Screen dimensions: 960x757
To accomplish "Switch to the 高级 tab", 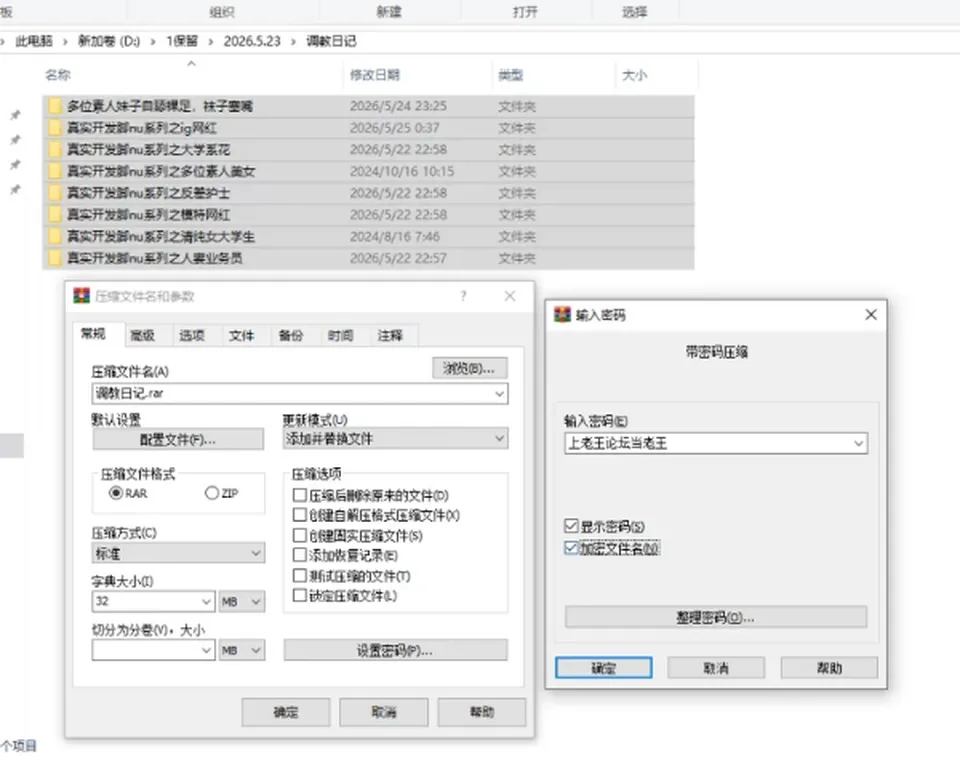I will coord(143,335).
